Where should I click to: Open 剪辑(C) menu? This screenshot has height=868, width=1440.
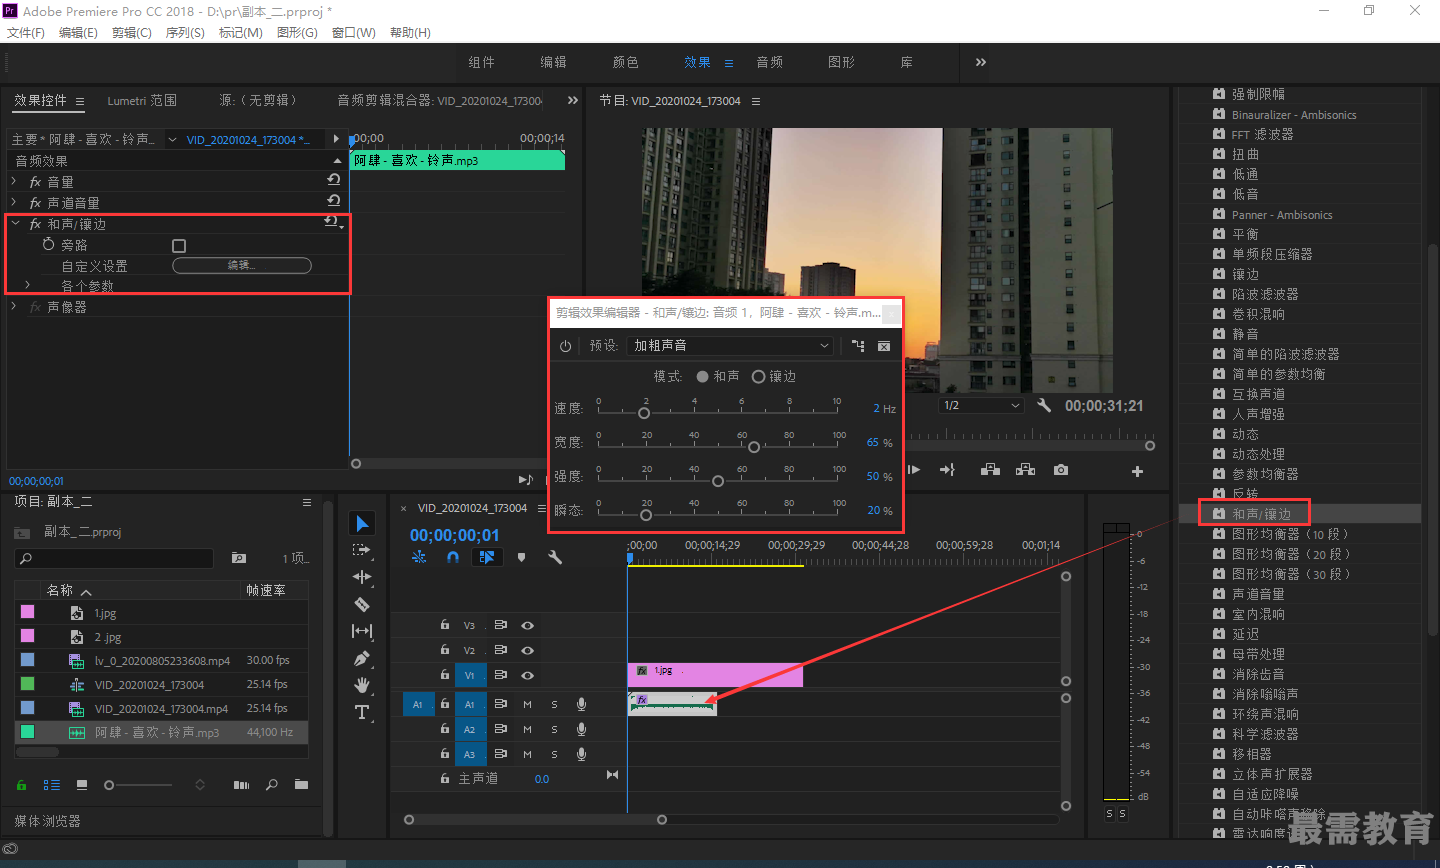coord(131,33)
